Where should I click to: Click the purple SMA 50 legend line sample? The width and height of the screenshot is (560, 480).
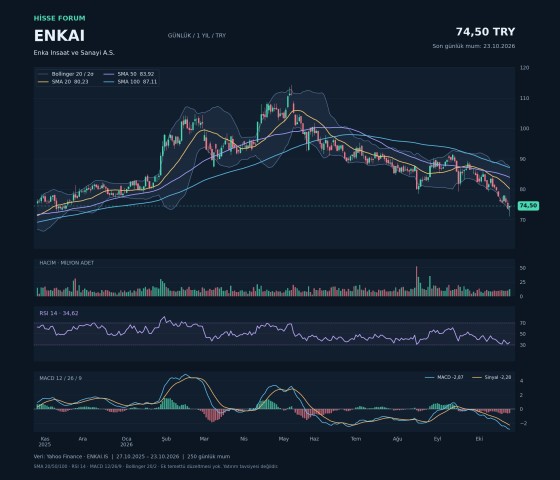click(109, 74)
